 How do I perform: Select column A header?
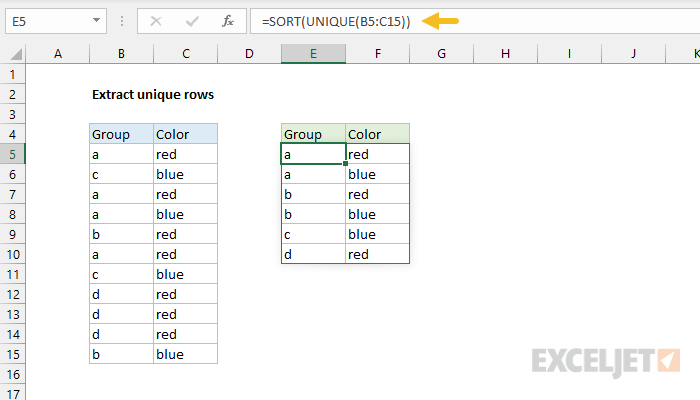(58, 54)
